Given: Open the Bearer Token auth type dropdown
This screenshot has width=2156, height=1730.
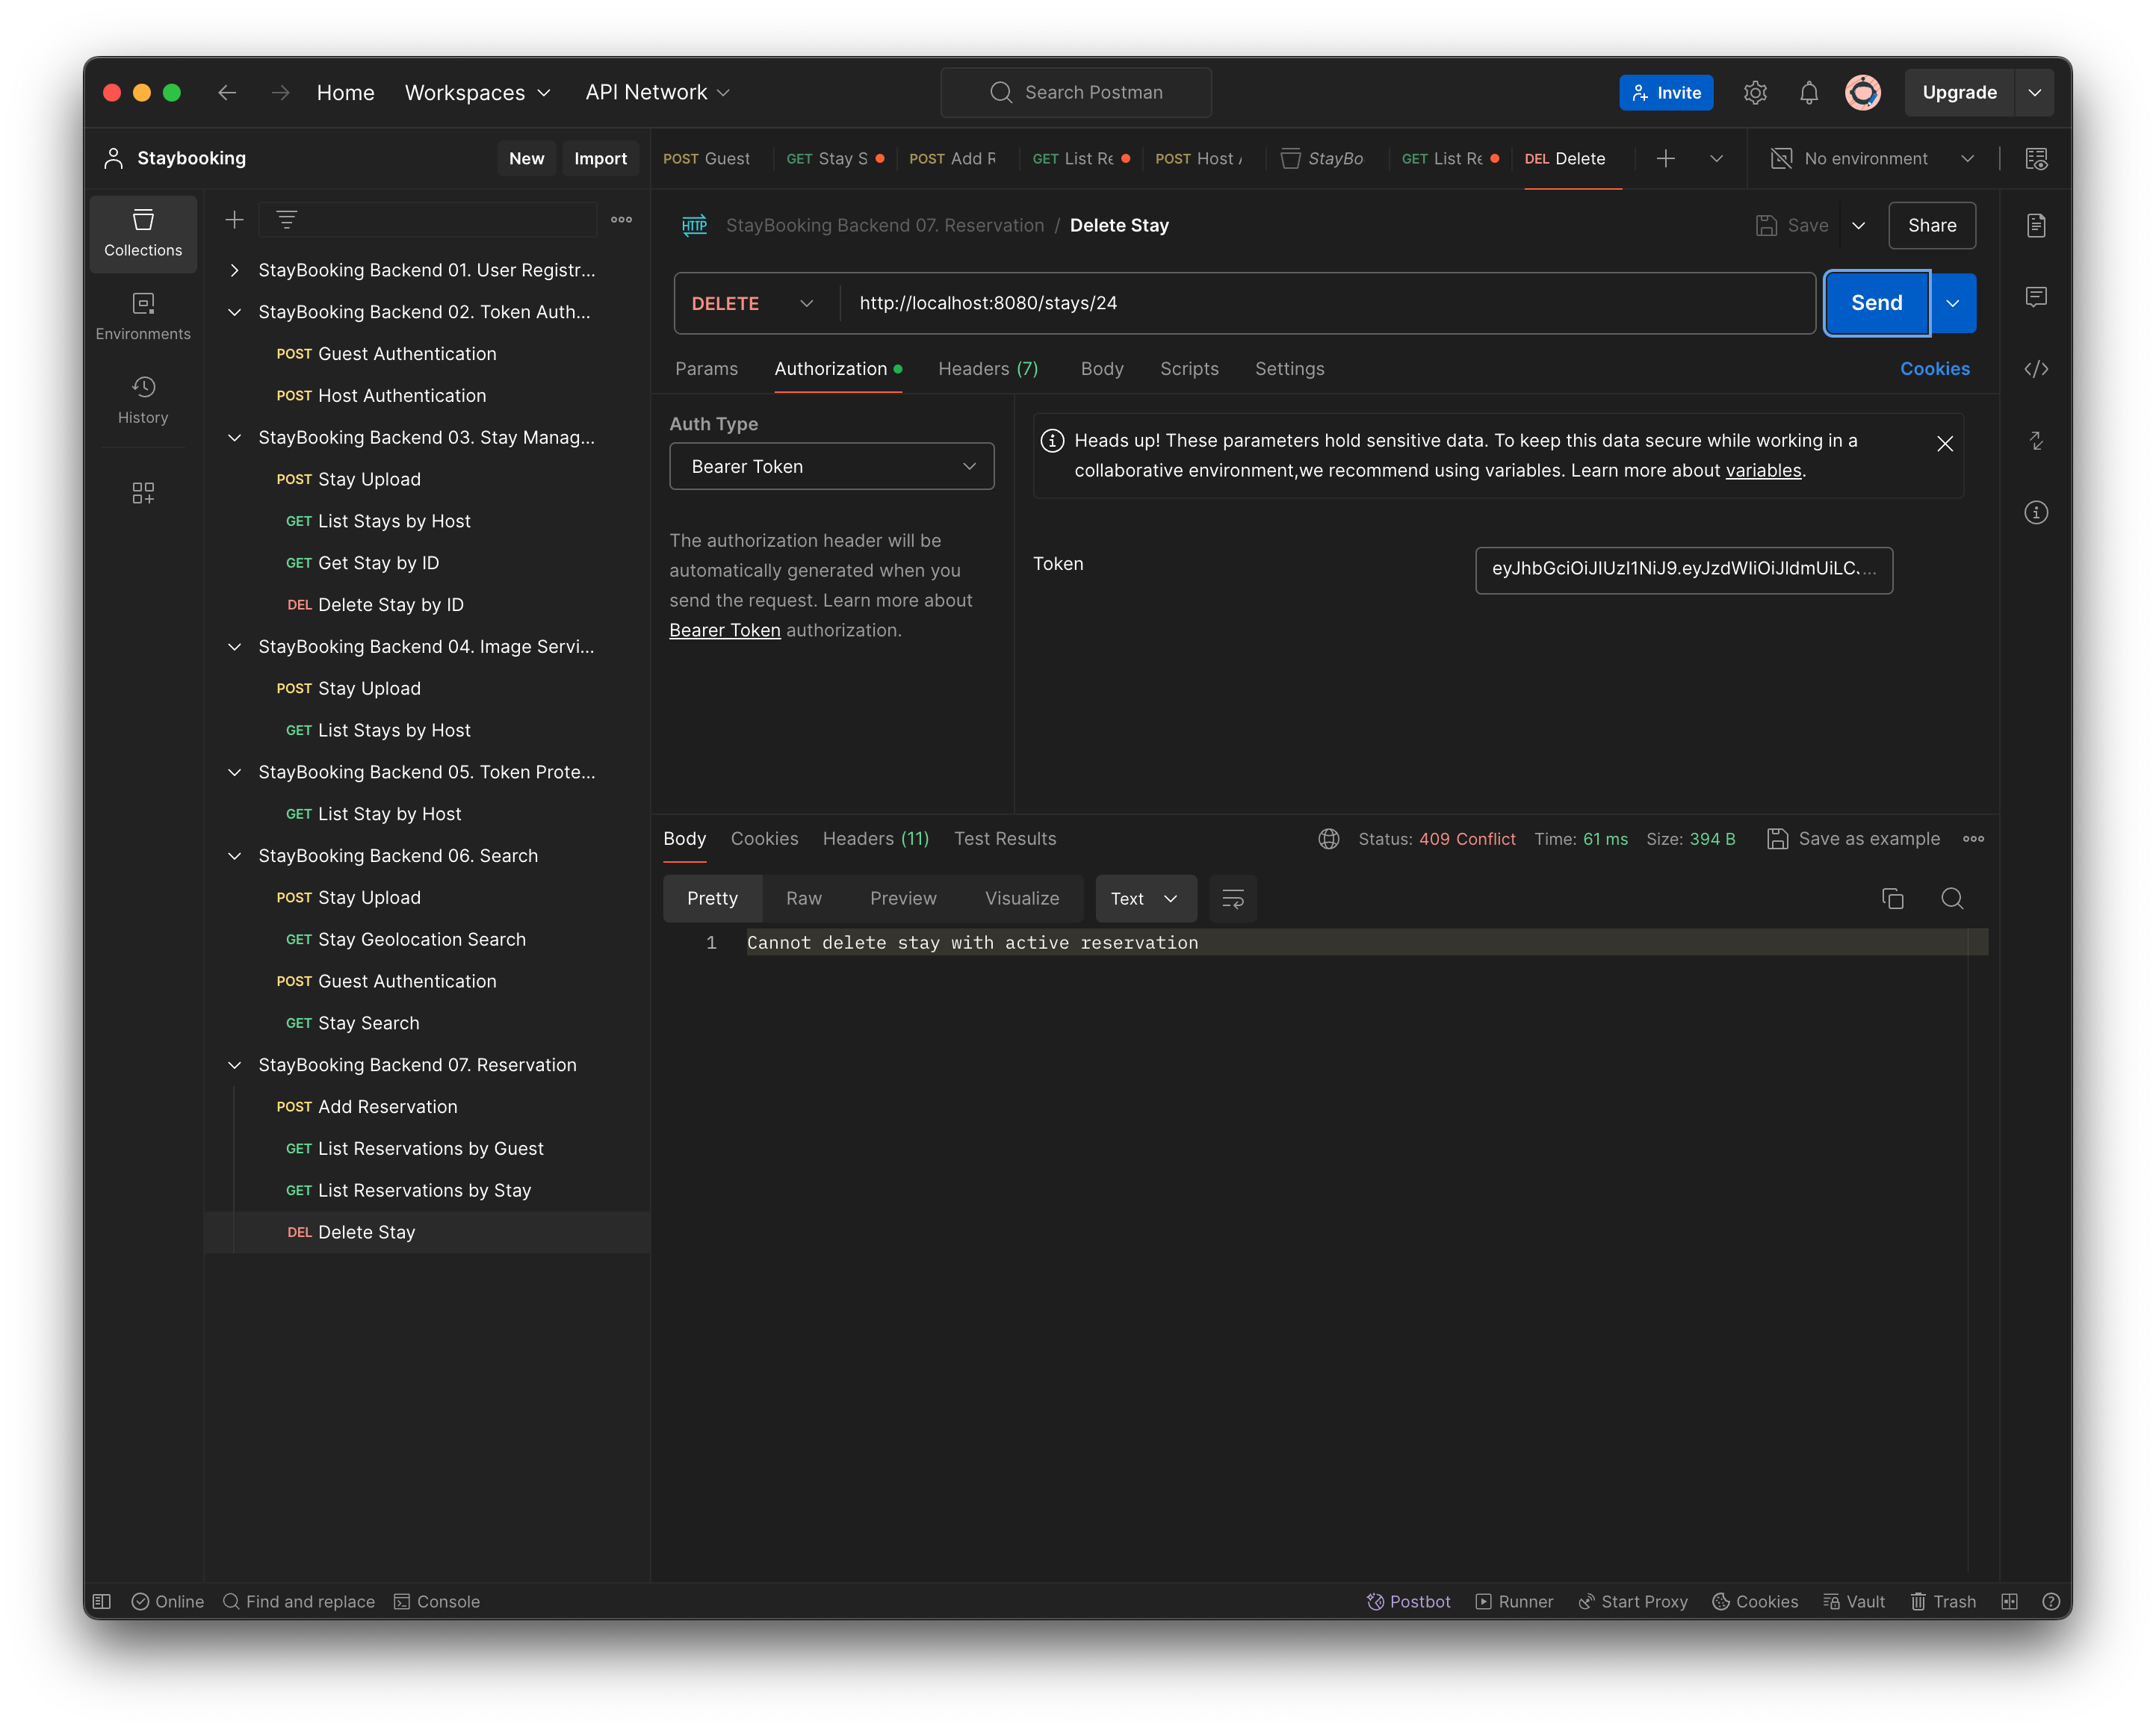Looking at the screenshot, I should point(831,466).
